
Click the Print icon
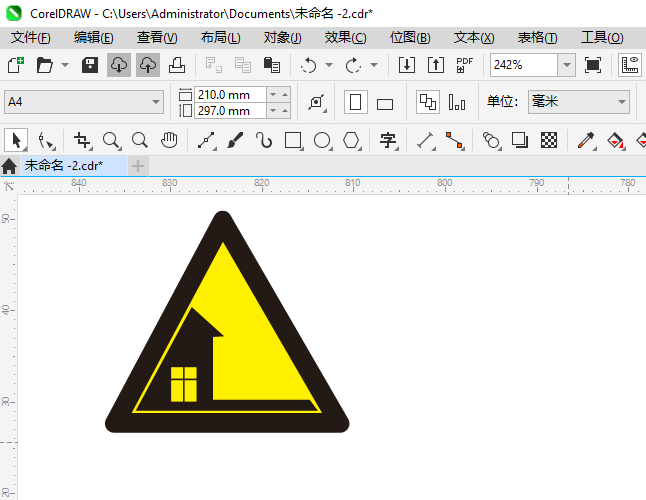(x=177, y=65)
